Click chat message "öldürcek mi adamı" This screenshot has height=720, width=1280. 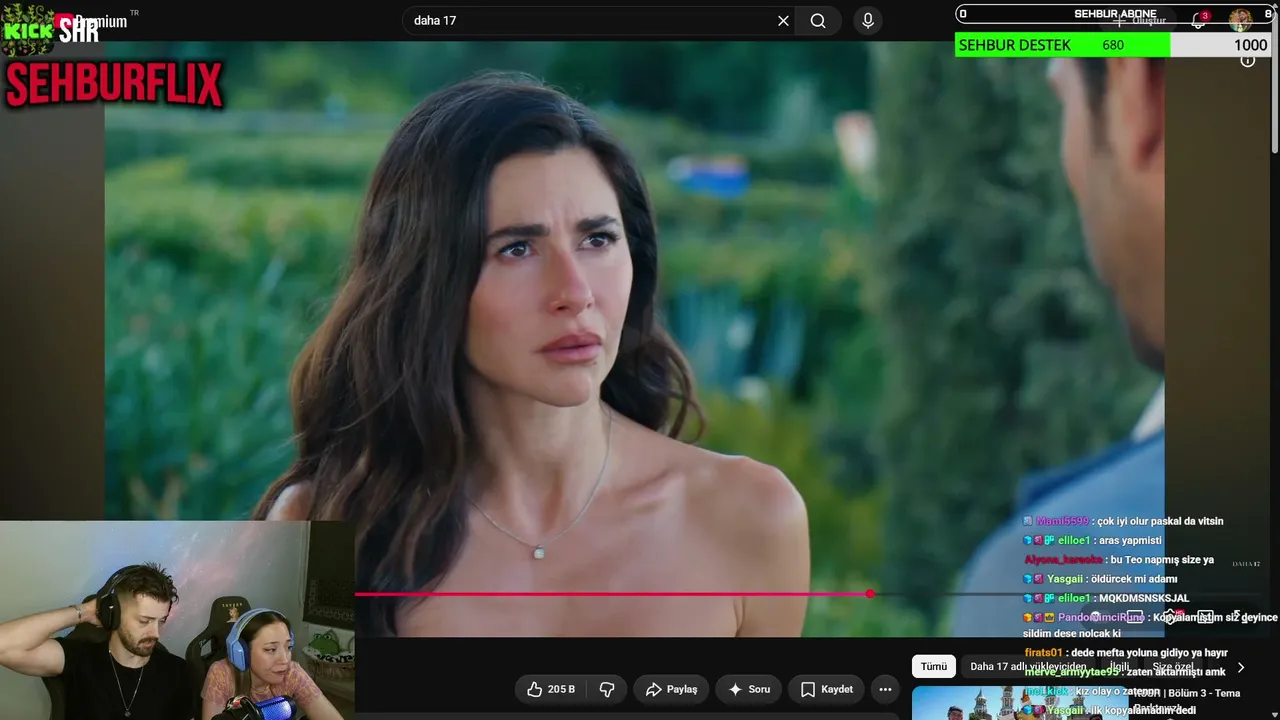coord(1134,579)
